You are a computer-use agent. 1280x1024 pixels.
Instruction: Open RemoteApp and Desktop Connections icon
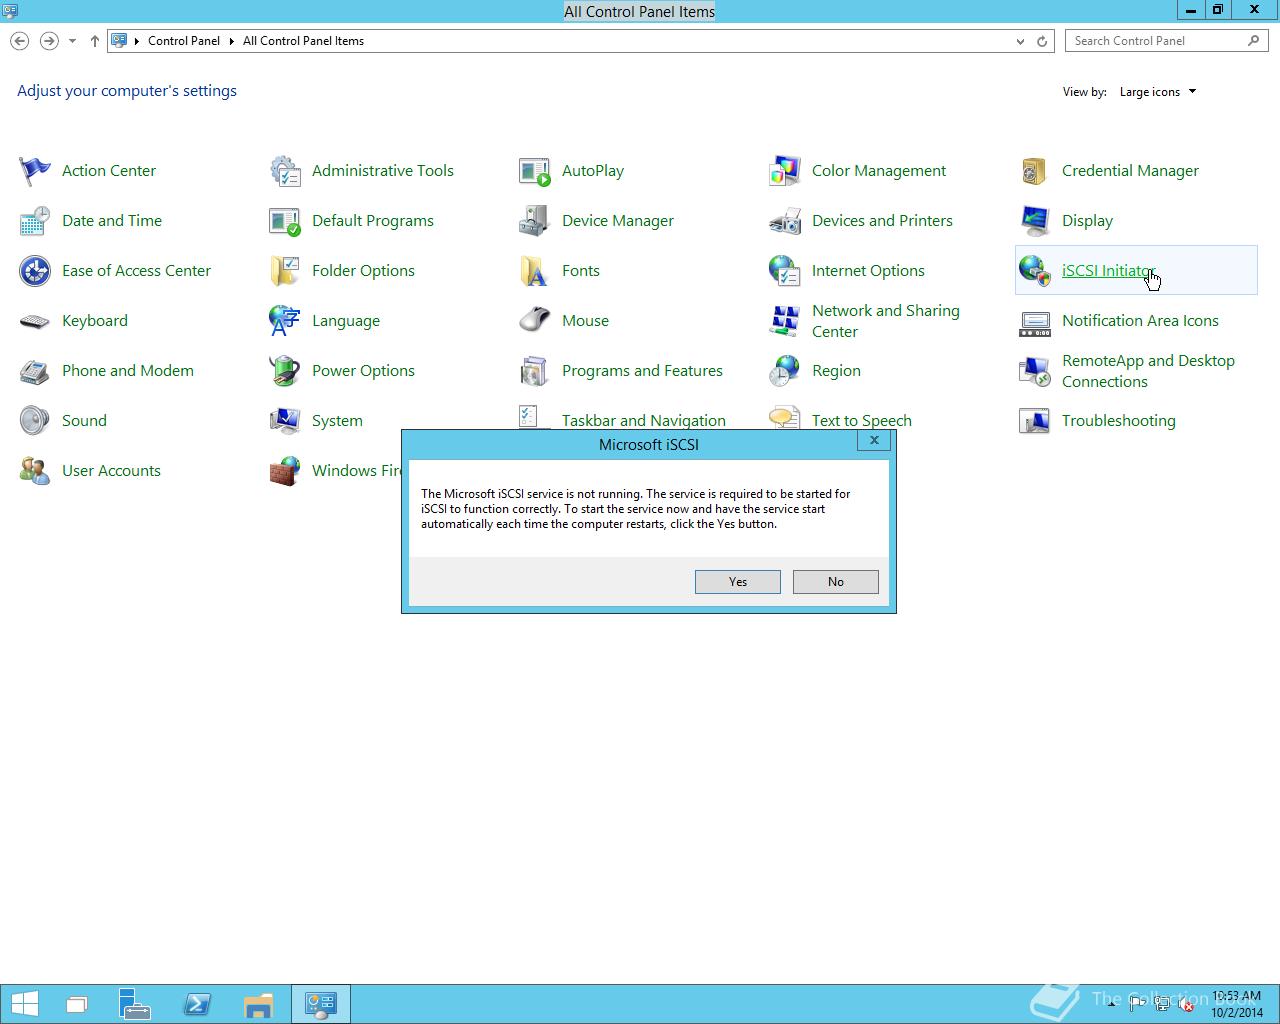[x=1035, y=371]
